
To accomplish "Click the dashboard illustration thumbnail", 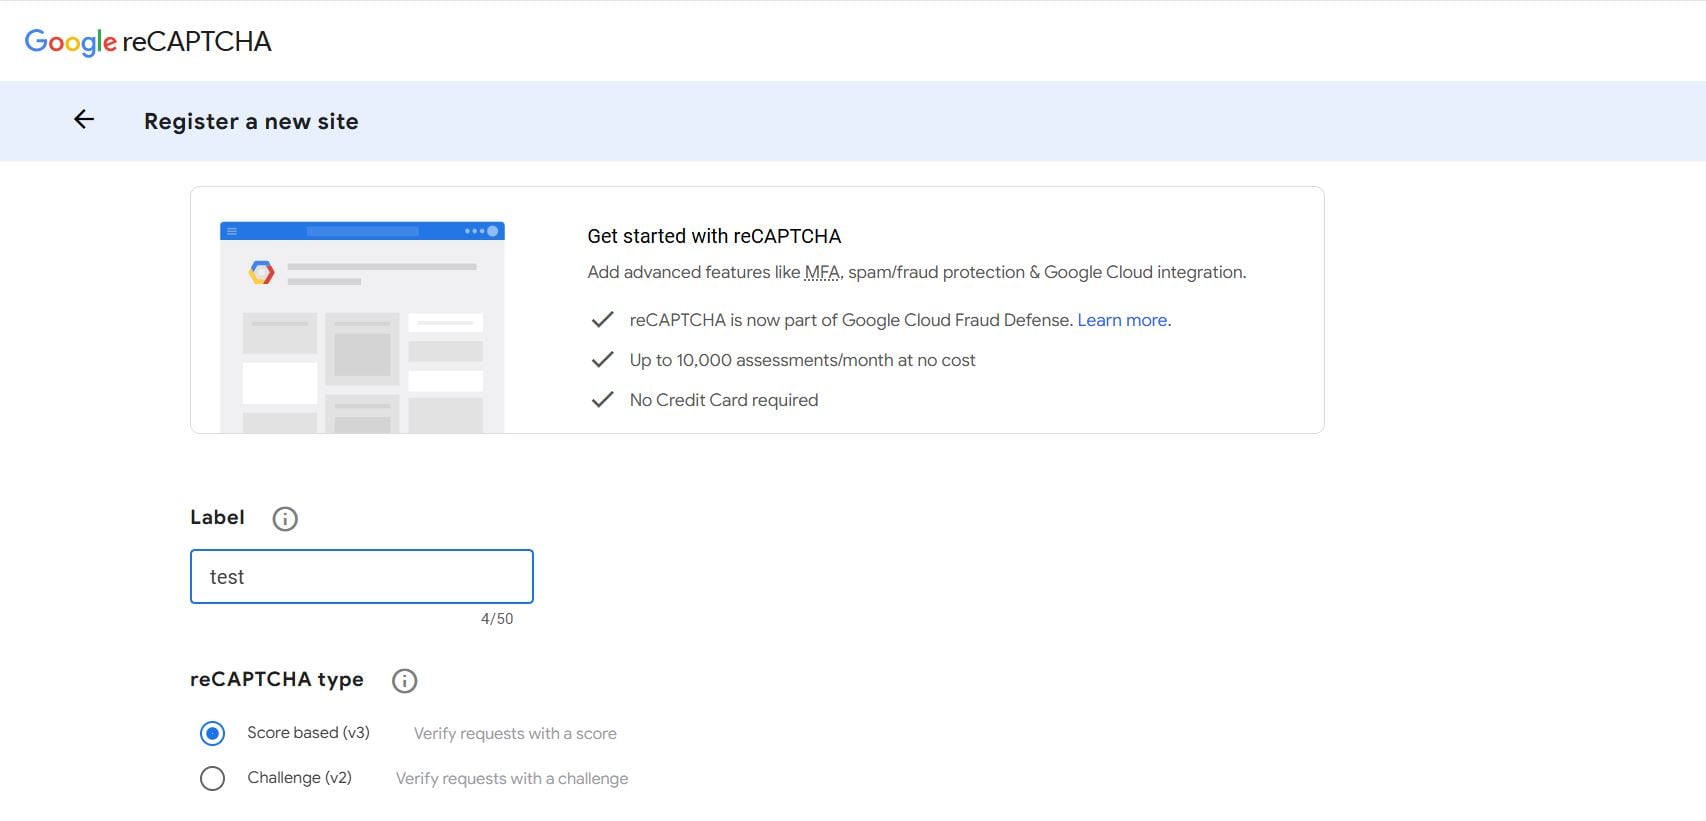I will 362,327.
